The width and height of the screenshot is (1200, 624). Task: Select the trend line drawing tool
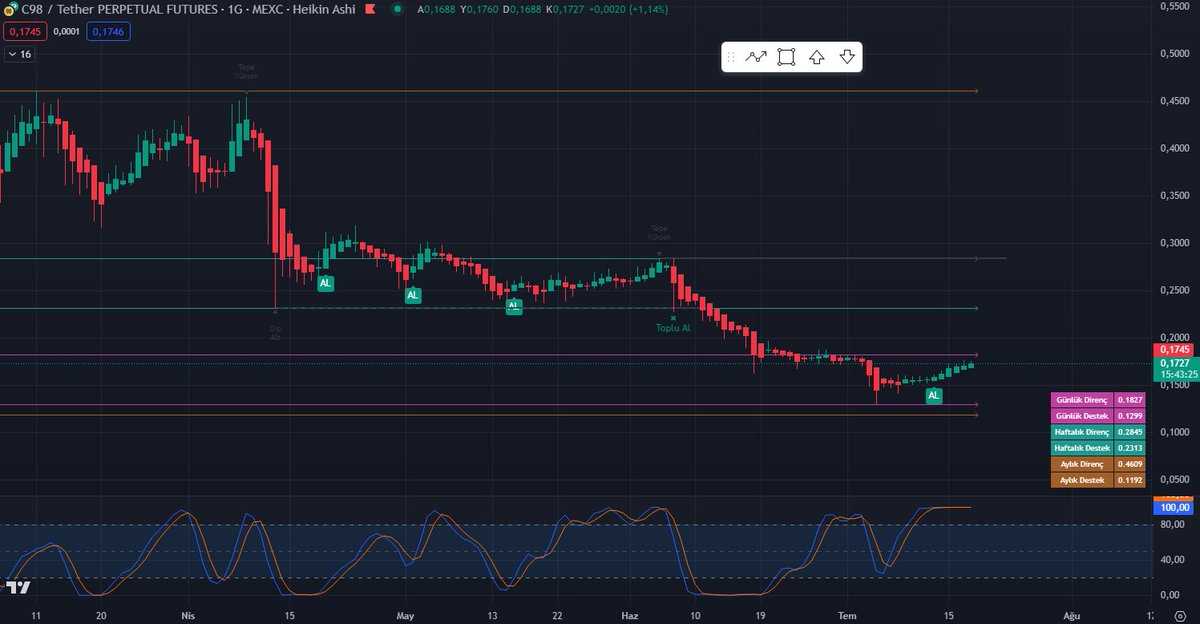(x=756, y=57)
